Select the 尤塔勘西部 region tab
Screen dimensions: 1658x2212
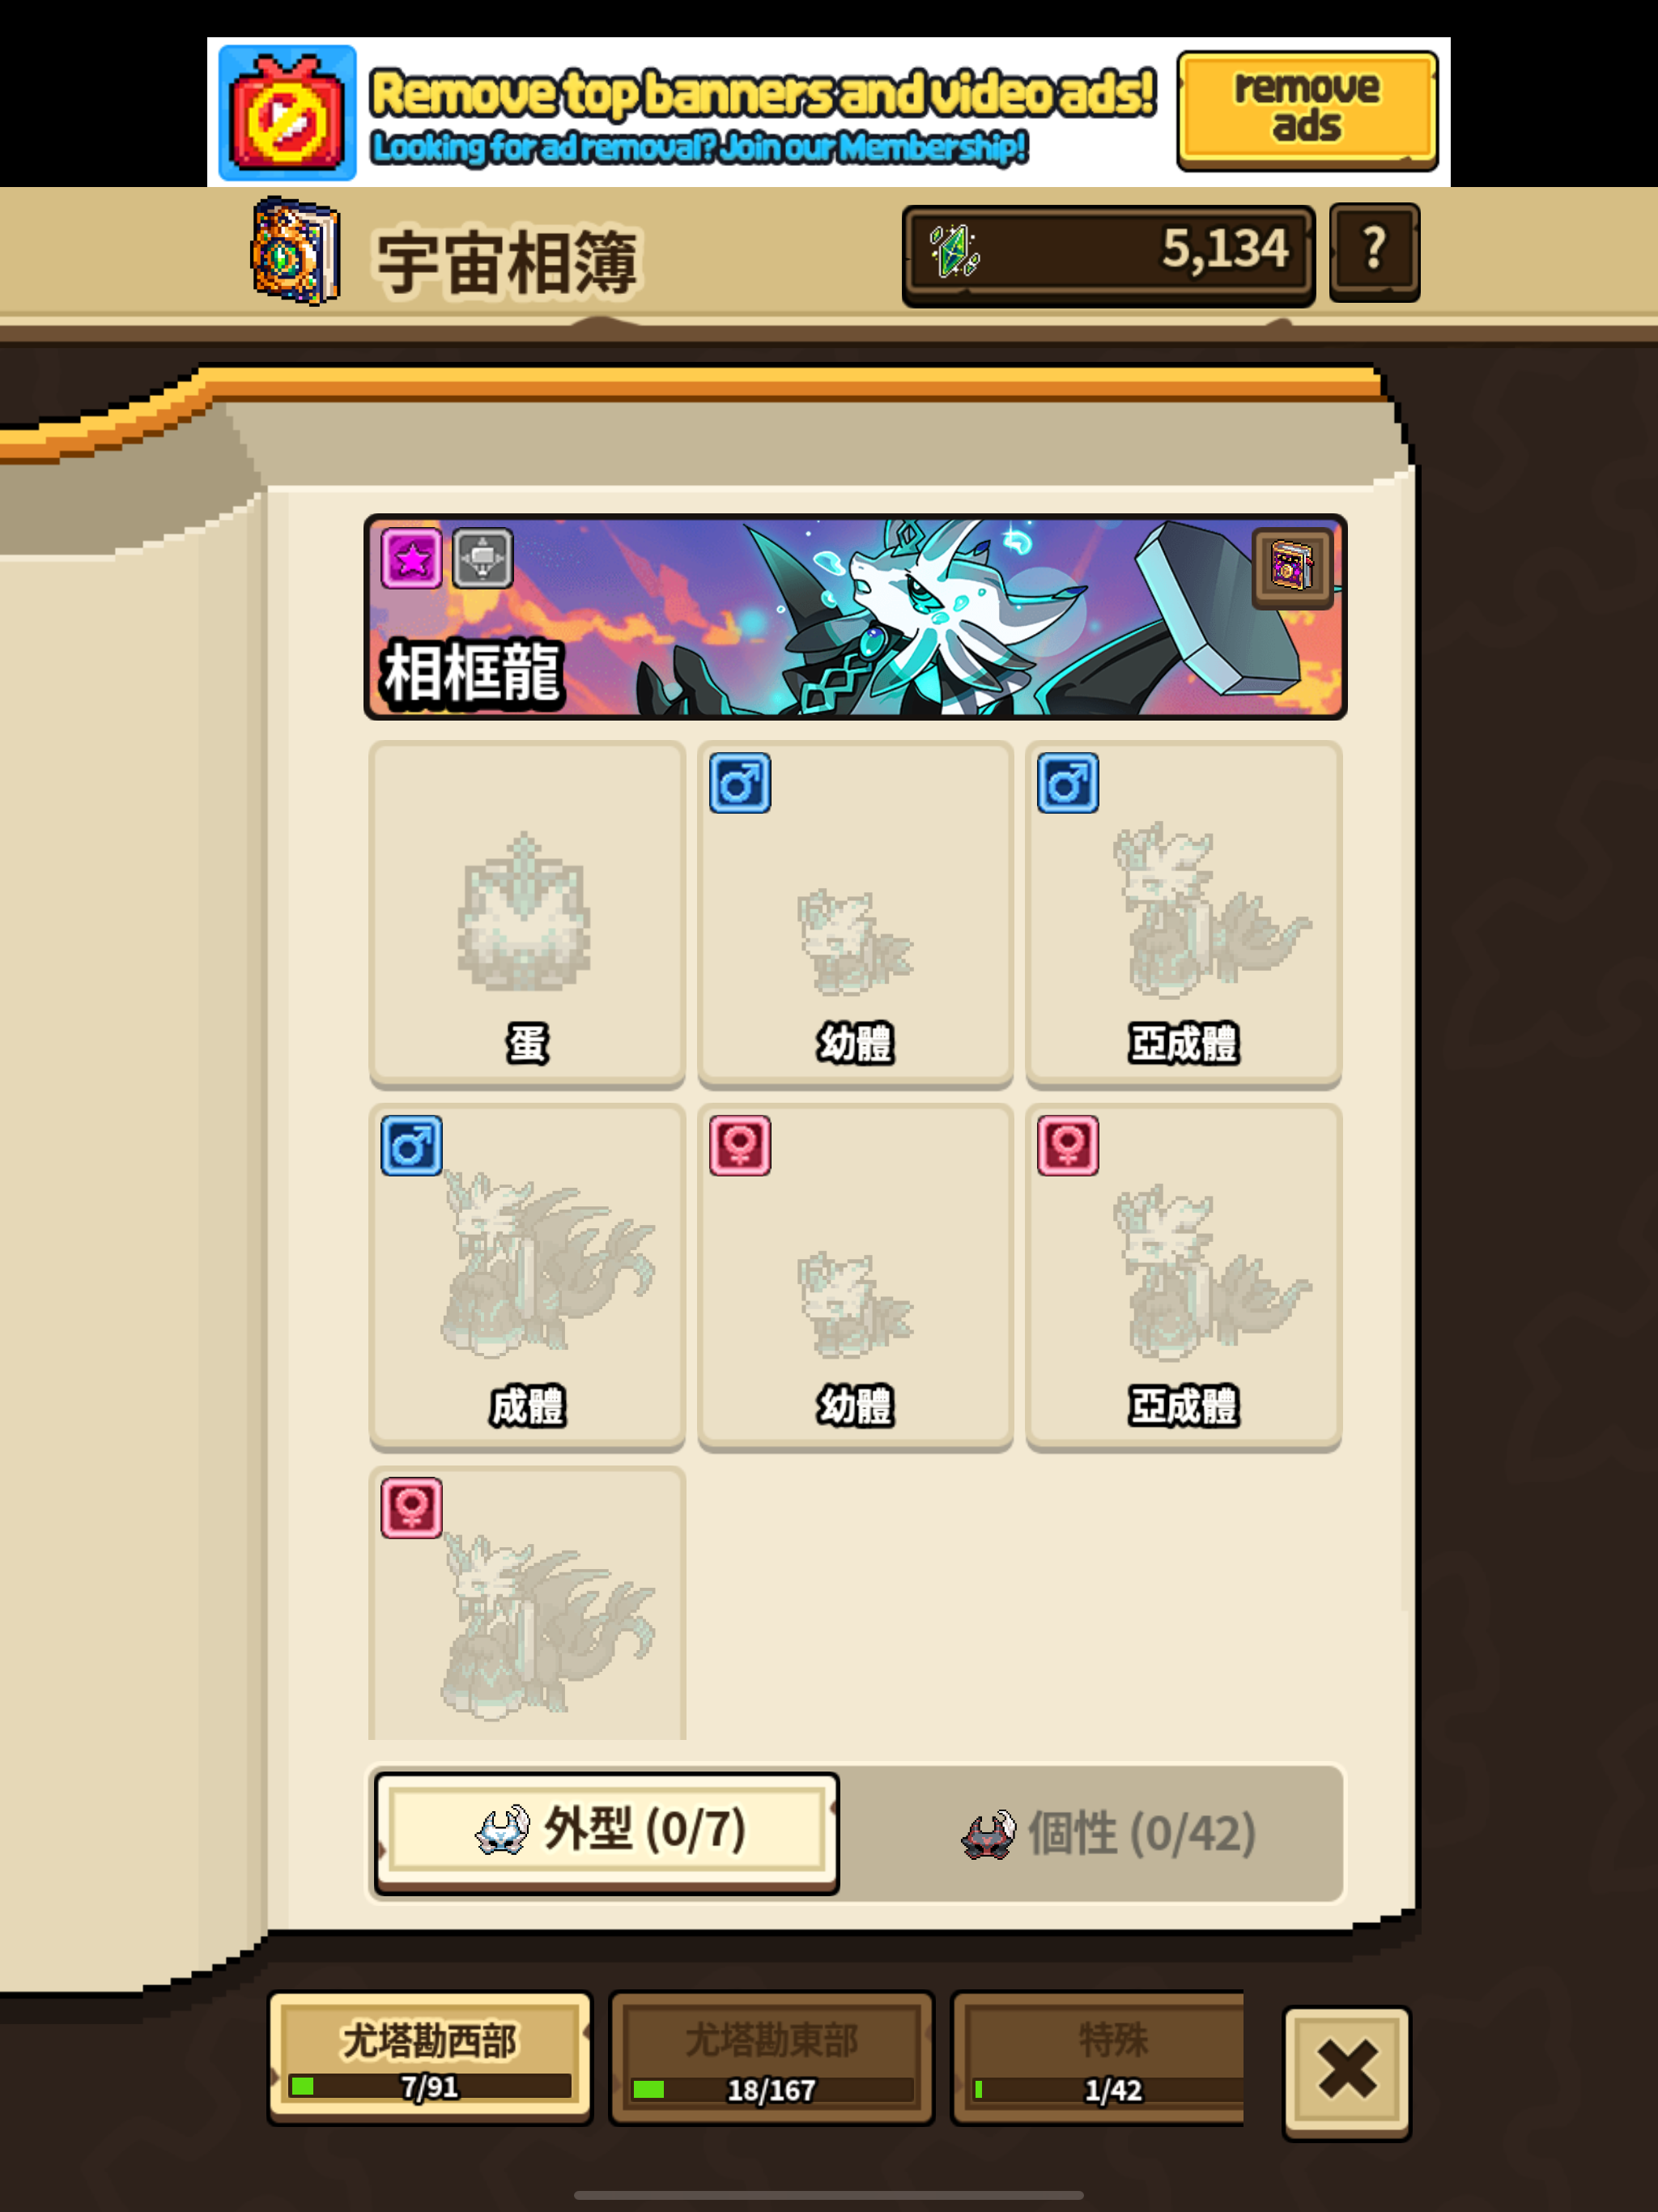pyautogui.click(x=430, y=2058)
